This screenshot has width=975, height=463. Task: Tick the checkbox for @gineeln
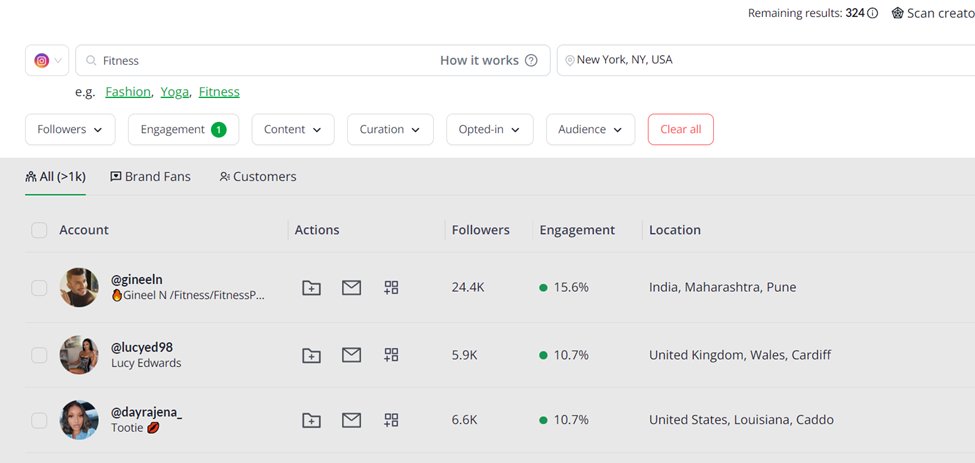39,288
